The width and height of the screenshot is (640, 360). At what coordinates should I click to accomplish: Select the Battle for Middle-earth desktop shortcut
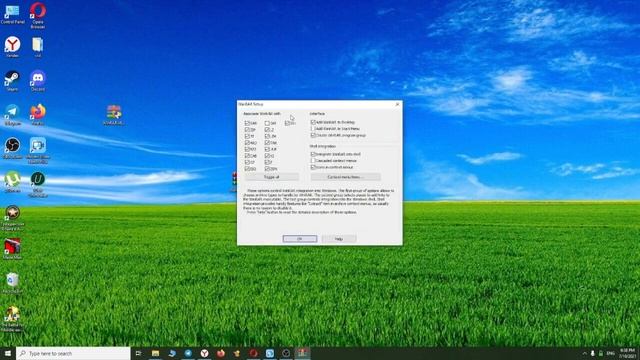[x=12, y=319]
